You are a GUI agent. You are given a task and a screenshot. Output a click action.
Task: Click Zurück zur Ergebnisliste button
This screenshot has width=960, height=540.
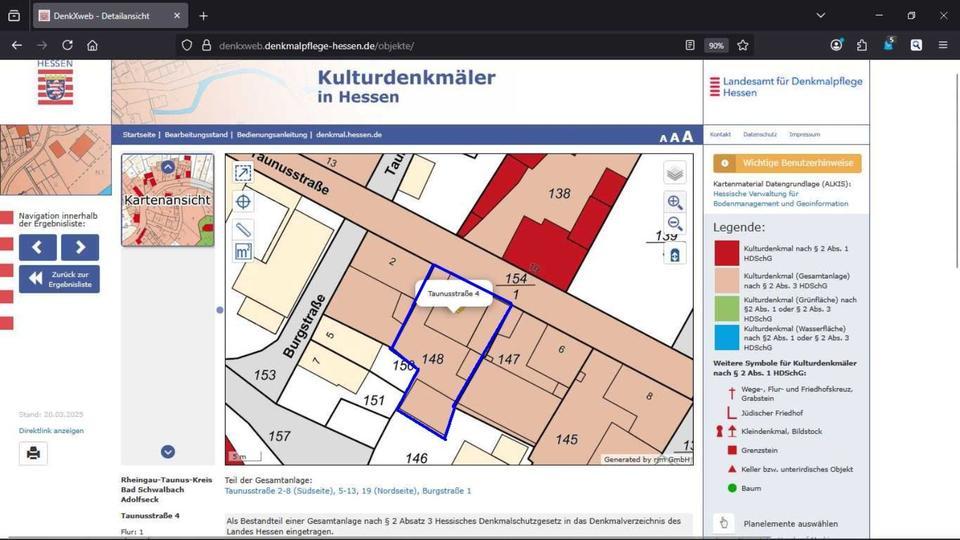coord(59,279)
